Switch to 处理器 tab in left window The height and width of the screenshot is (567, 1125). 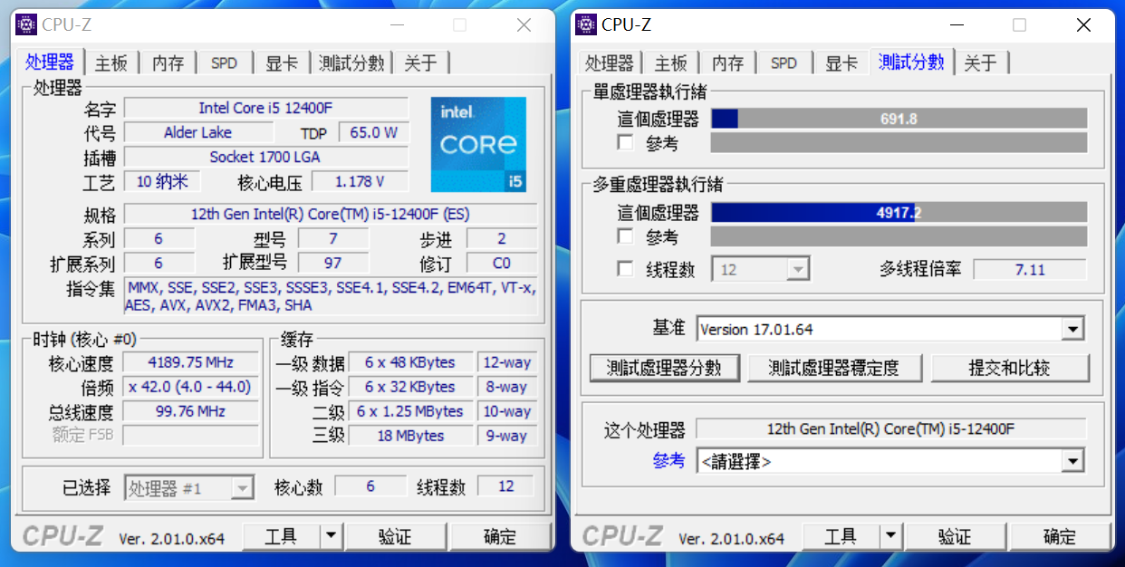click(50, 62)
